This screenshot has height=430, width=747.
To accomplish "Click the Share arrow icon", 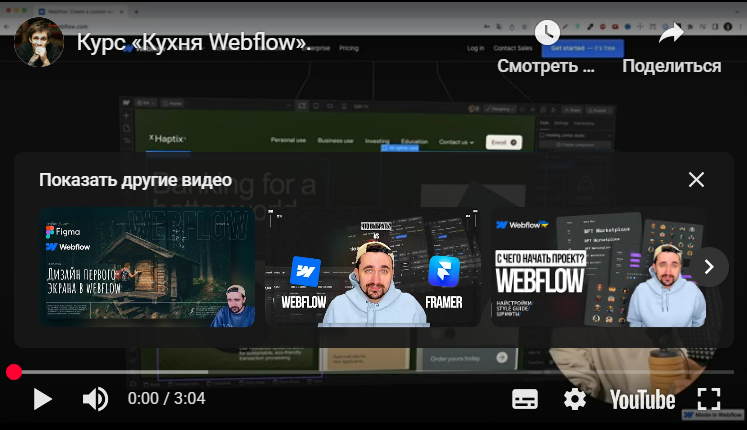I will 671,34.
